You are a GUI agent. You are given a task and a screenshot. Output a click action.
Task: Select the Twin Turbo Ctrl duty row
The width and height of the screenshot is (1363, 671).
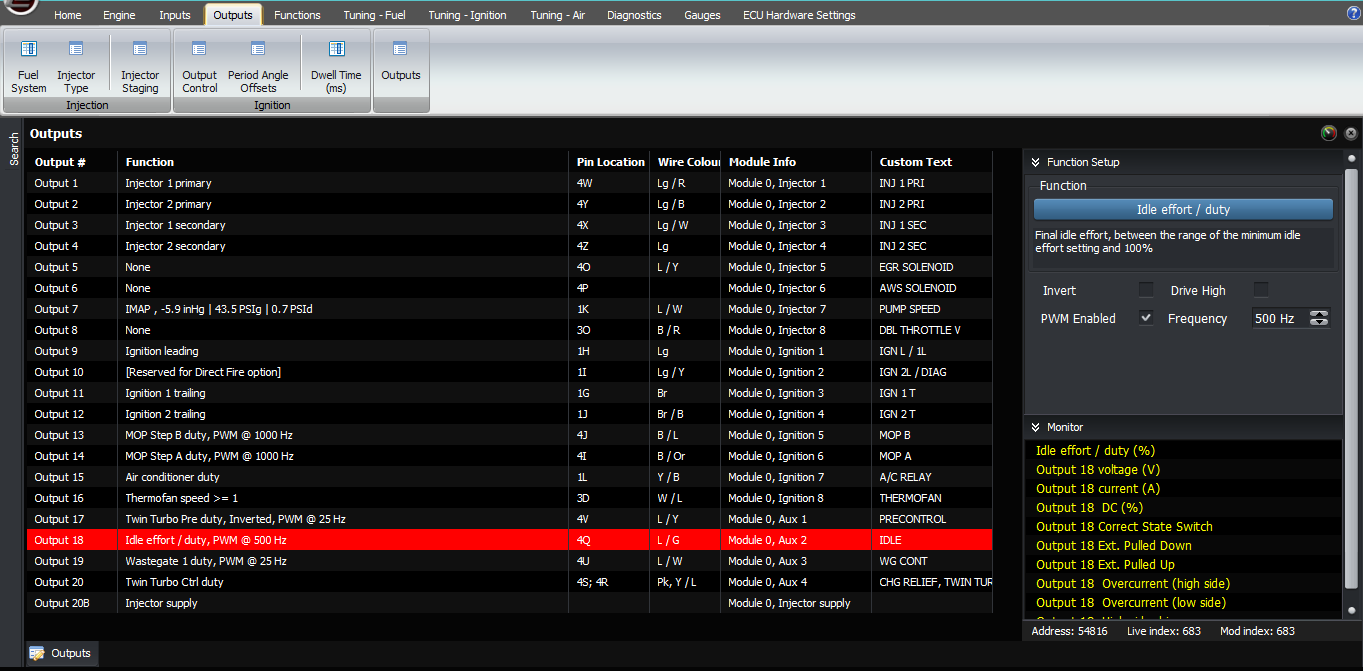(510, 582)
